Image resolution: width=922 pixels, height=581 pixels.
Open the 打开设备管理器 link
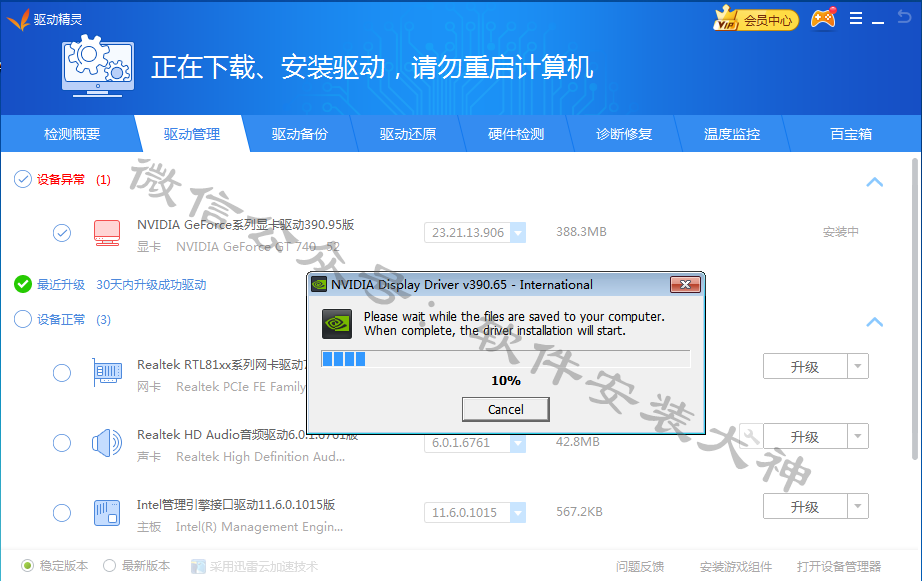click(x=839, y=566)
